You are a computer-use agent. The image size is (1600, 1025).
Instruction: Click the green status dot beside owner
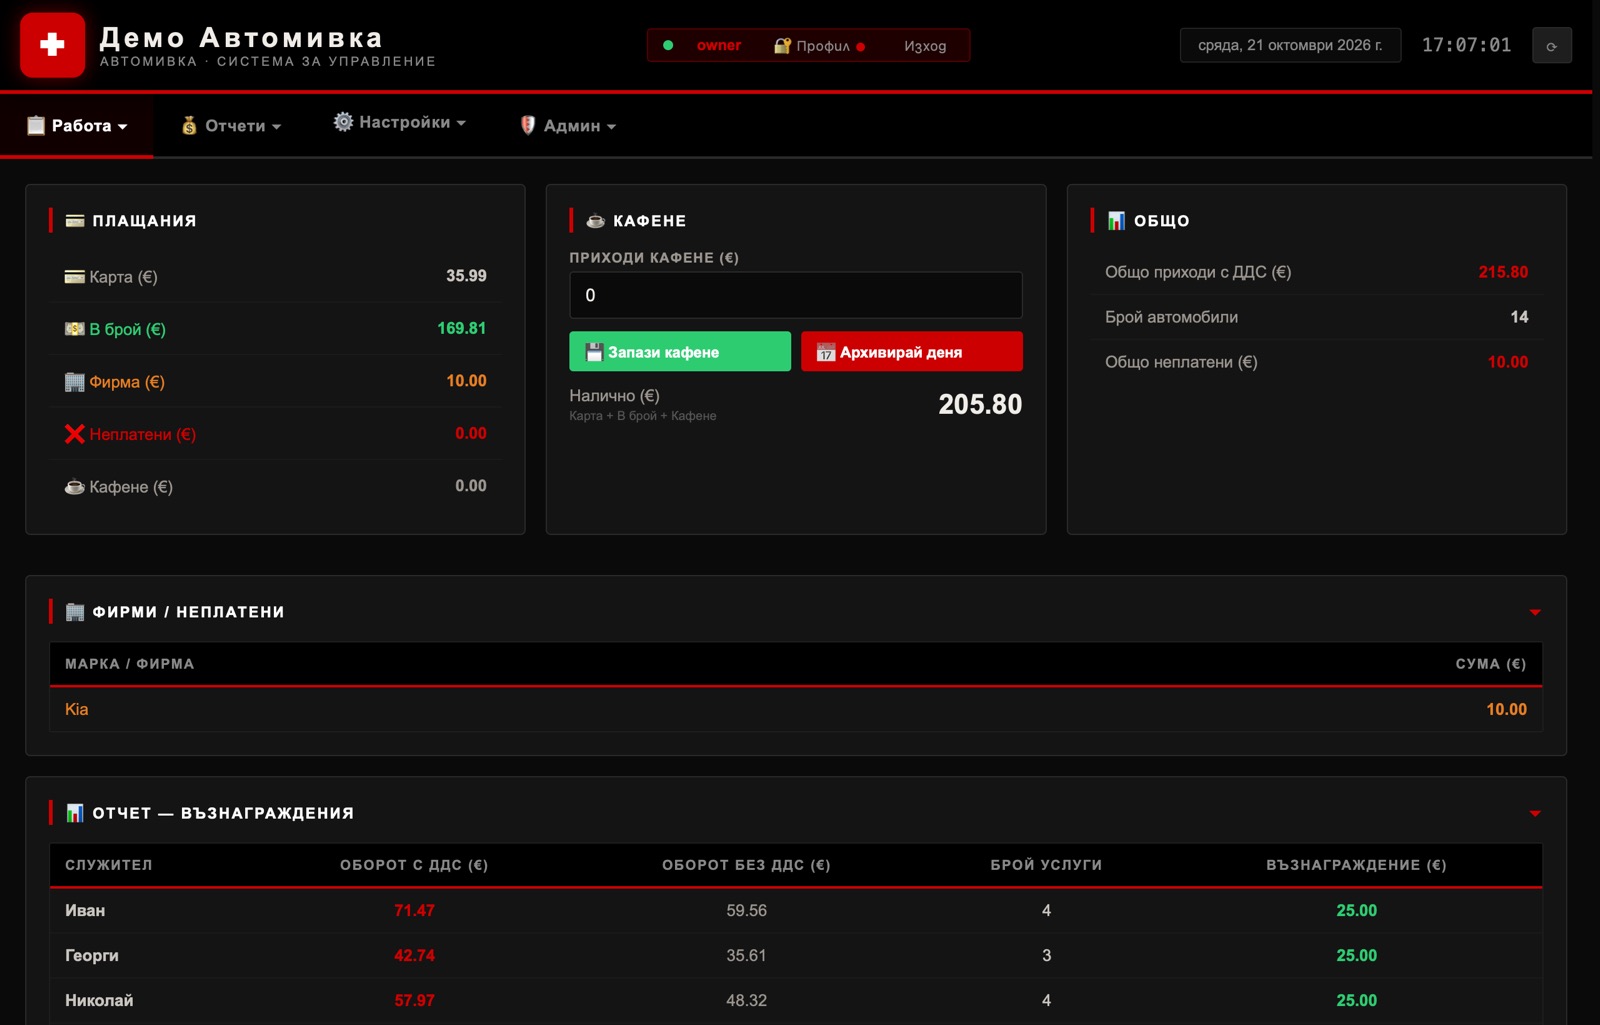click(x=668, y=45)
